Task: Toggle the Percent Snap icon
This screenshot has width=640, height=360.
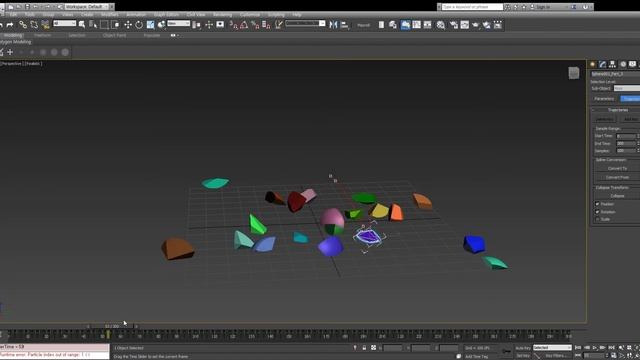Action: click(255, 25)
